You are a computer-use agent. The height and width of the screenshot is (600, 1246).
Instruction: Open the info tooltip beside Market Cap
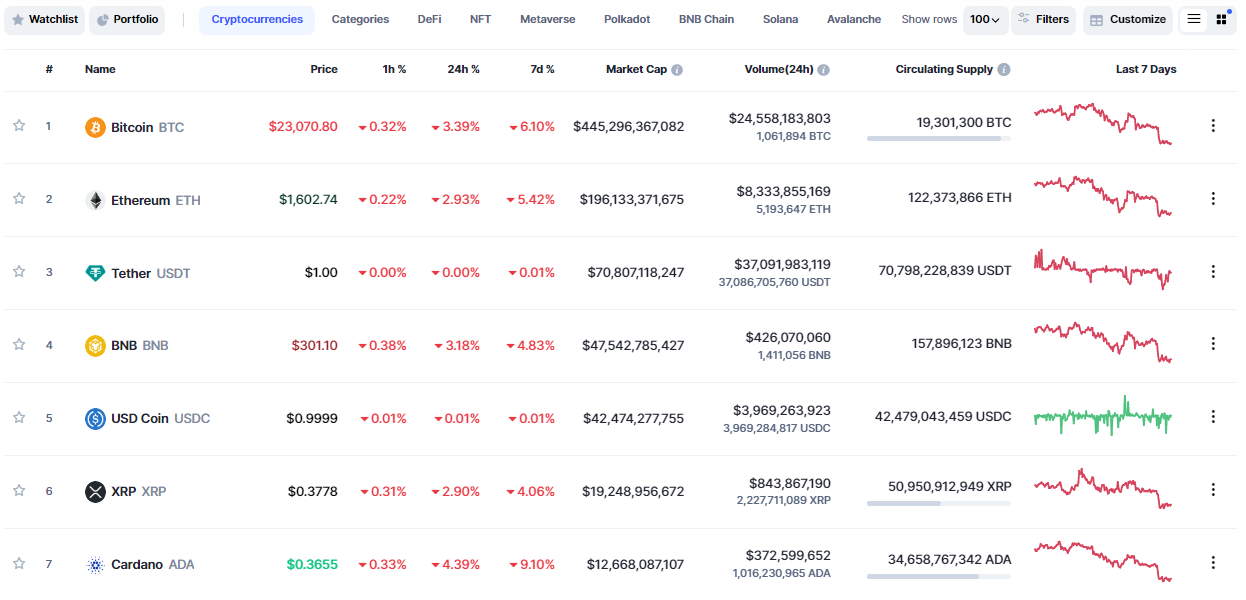tap(677, 70)
